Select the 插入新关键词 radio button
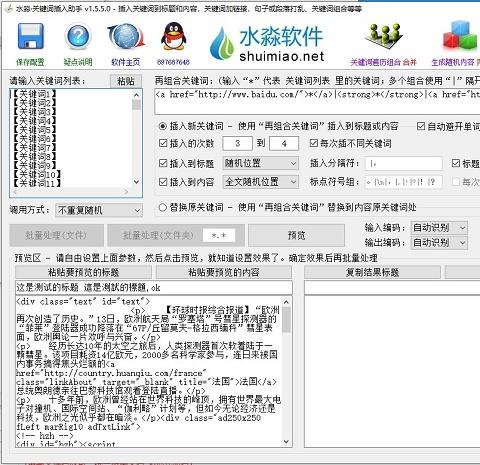Viewport: 480px width, 465px height. coord(163,126)
